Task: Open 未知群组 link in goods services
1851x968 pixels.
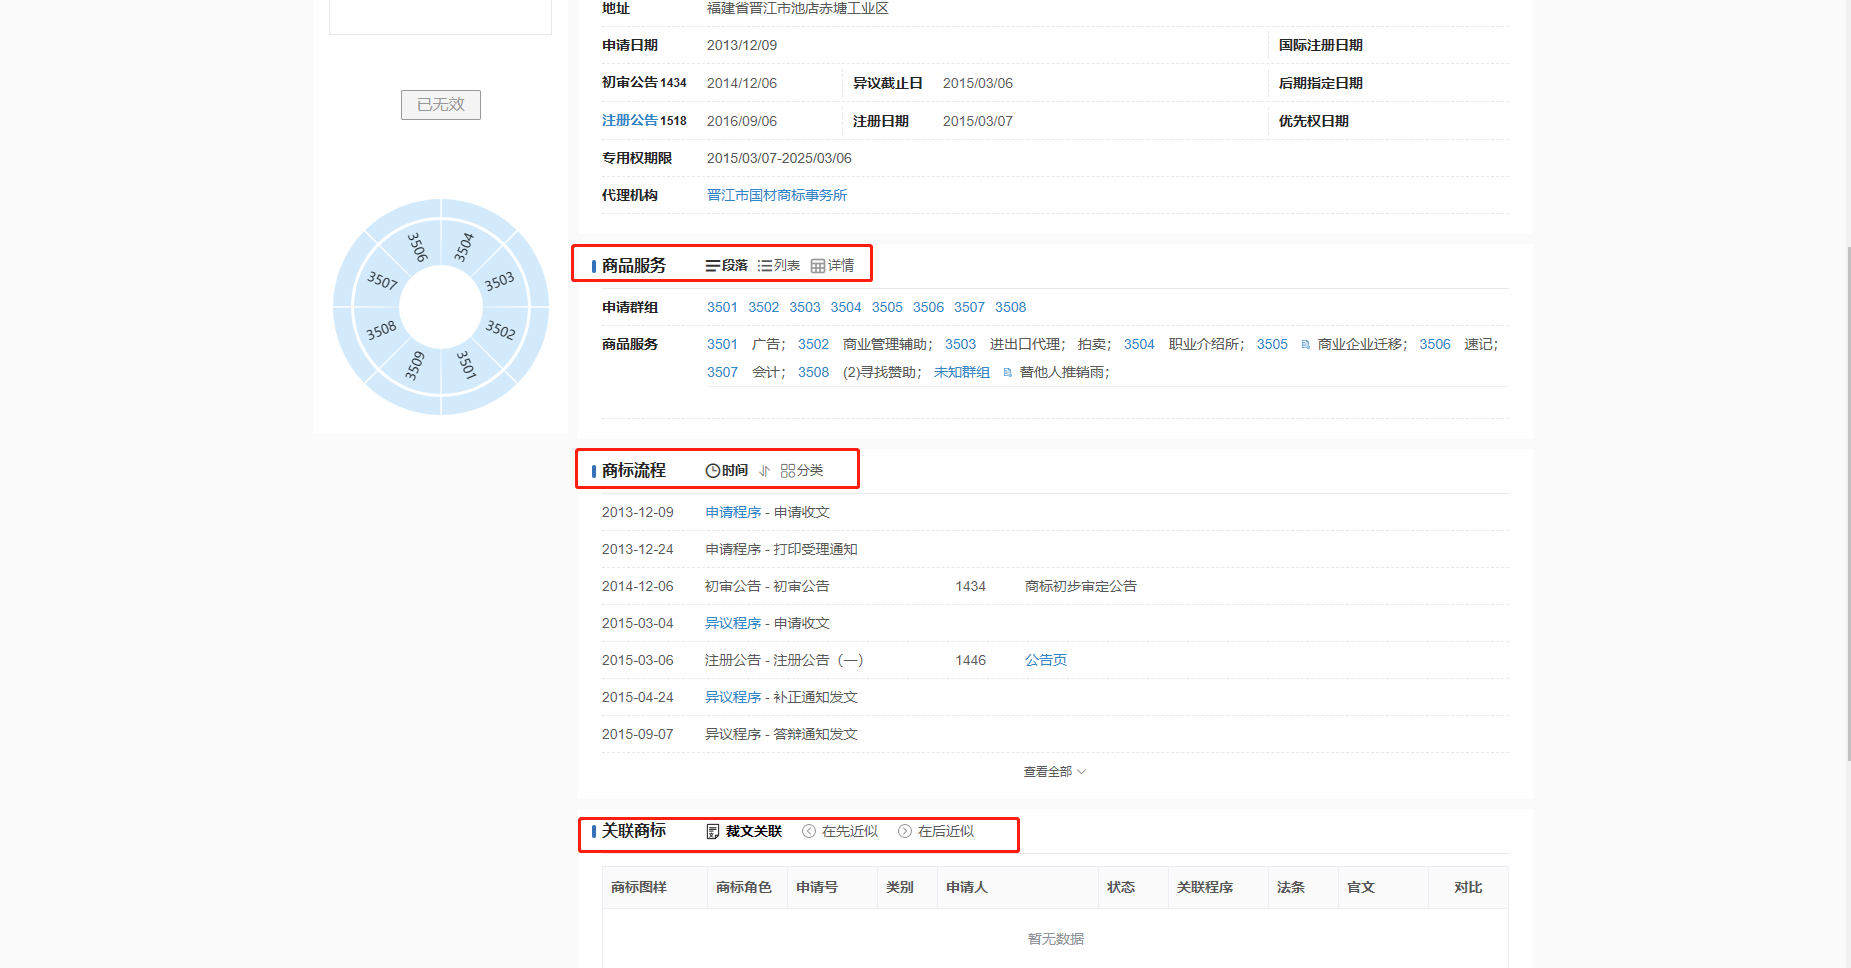Action: [x=961, y=373]
